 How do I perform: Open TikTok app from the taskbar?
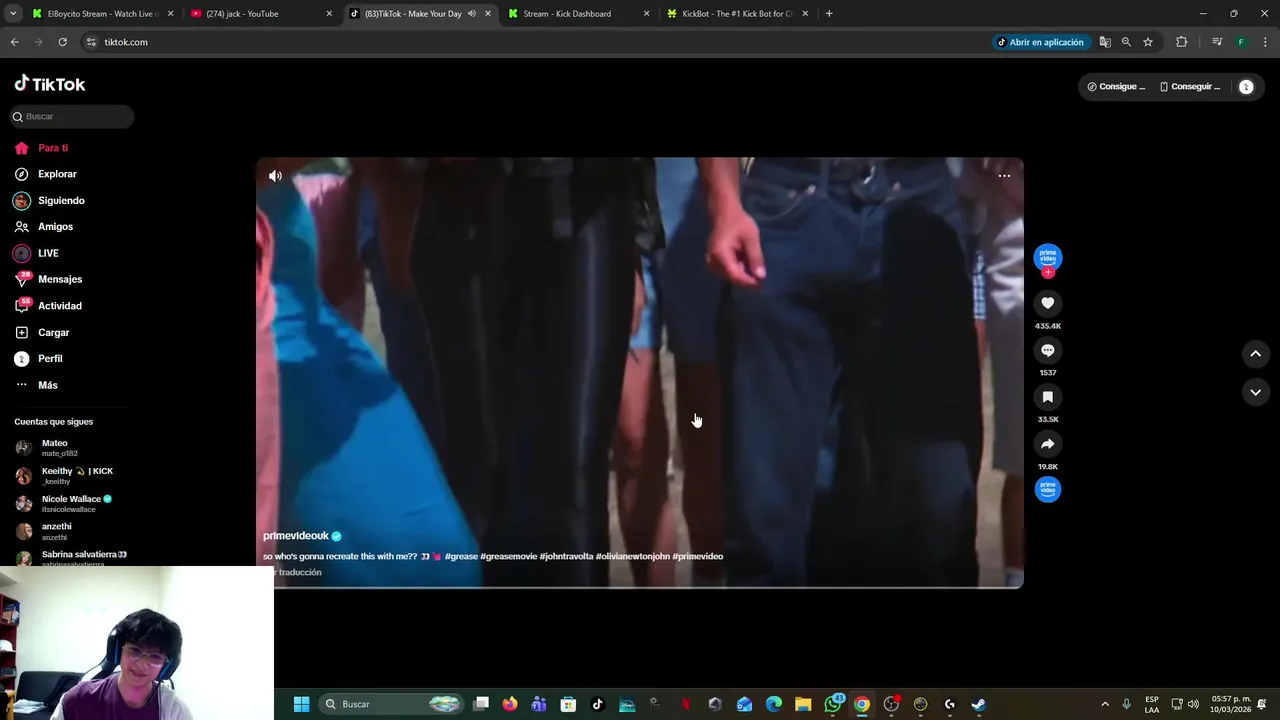pos(598,704)
